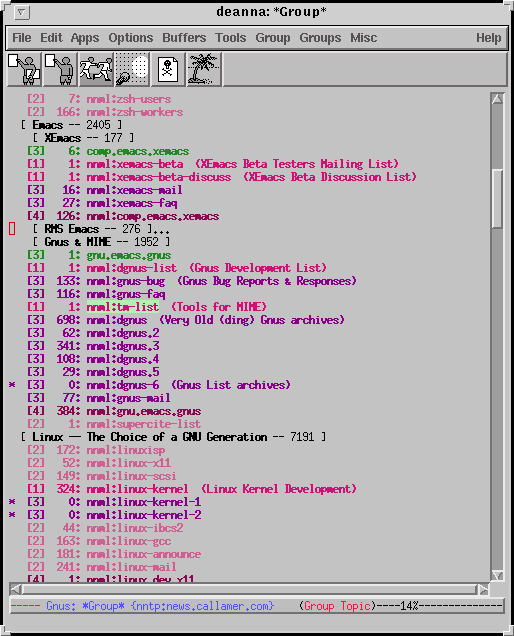The height and width of the screenshot is (636, 514).
Task: Open the Edit menu
Action: pos(51,38)
